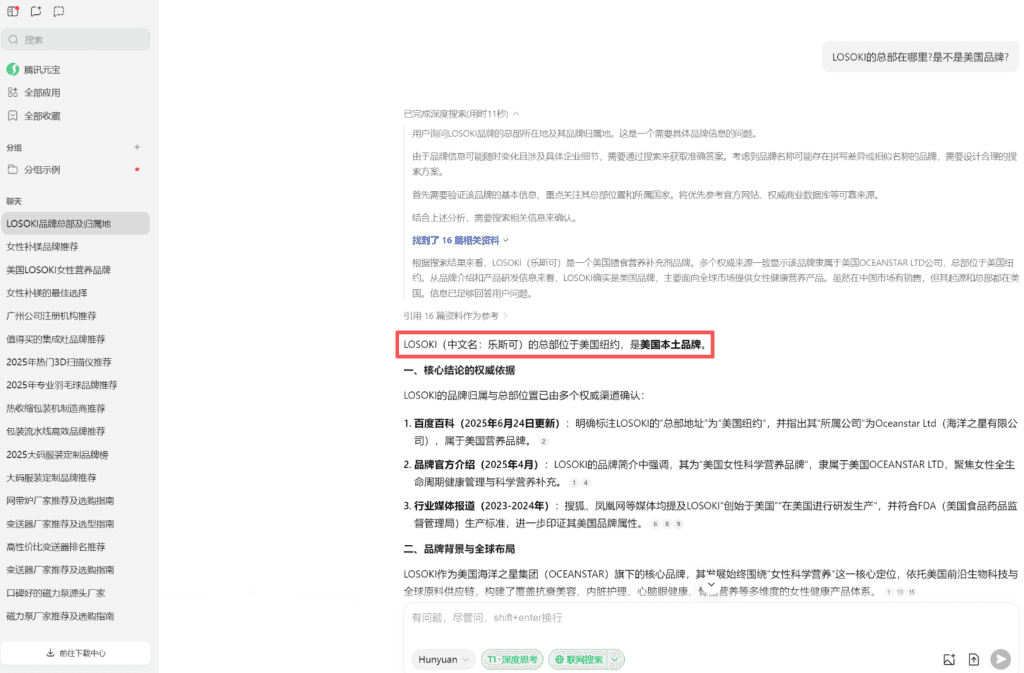Image resolution: width=1024 pixels, height=673 pixels.
Task: Collapse the 已完成深度搜索 reasoning section
Action: [x=462, y=112]
